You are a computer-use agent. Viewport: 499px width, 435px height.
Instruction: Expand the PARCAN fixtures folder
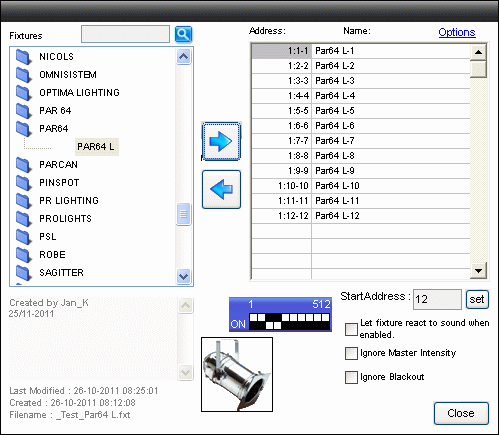pyautogui.click(x=23, y=165)
